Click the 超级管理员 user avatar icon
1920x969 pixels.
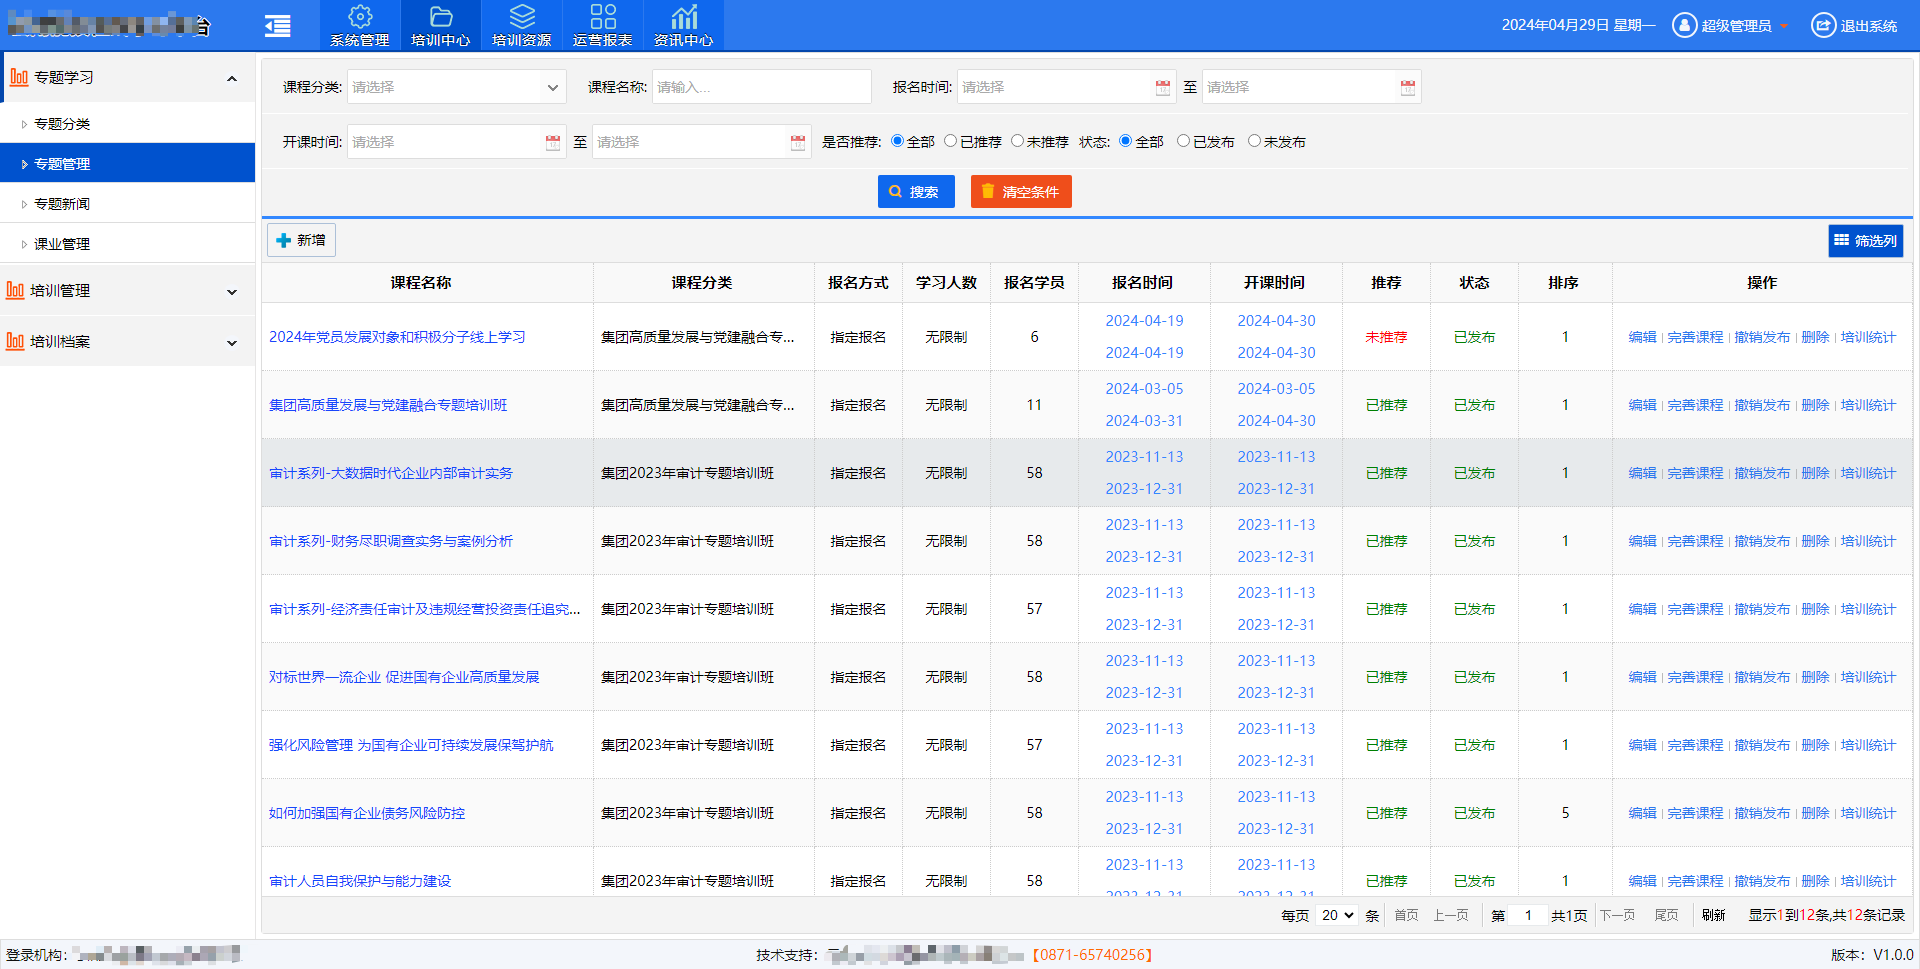click(x=1685, y=25)
